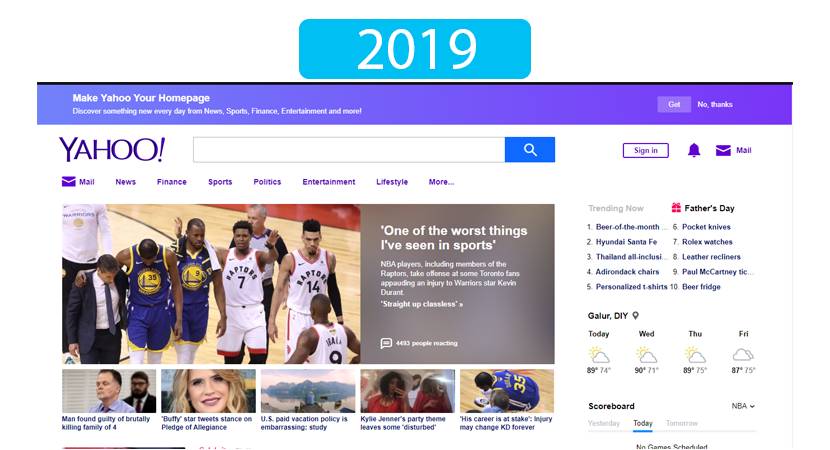Click trending item Beer fridge
The height and width of the screenshot is (450, 830).
(701, 286)
